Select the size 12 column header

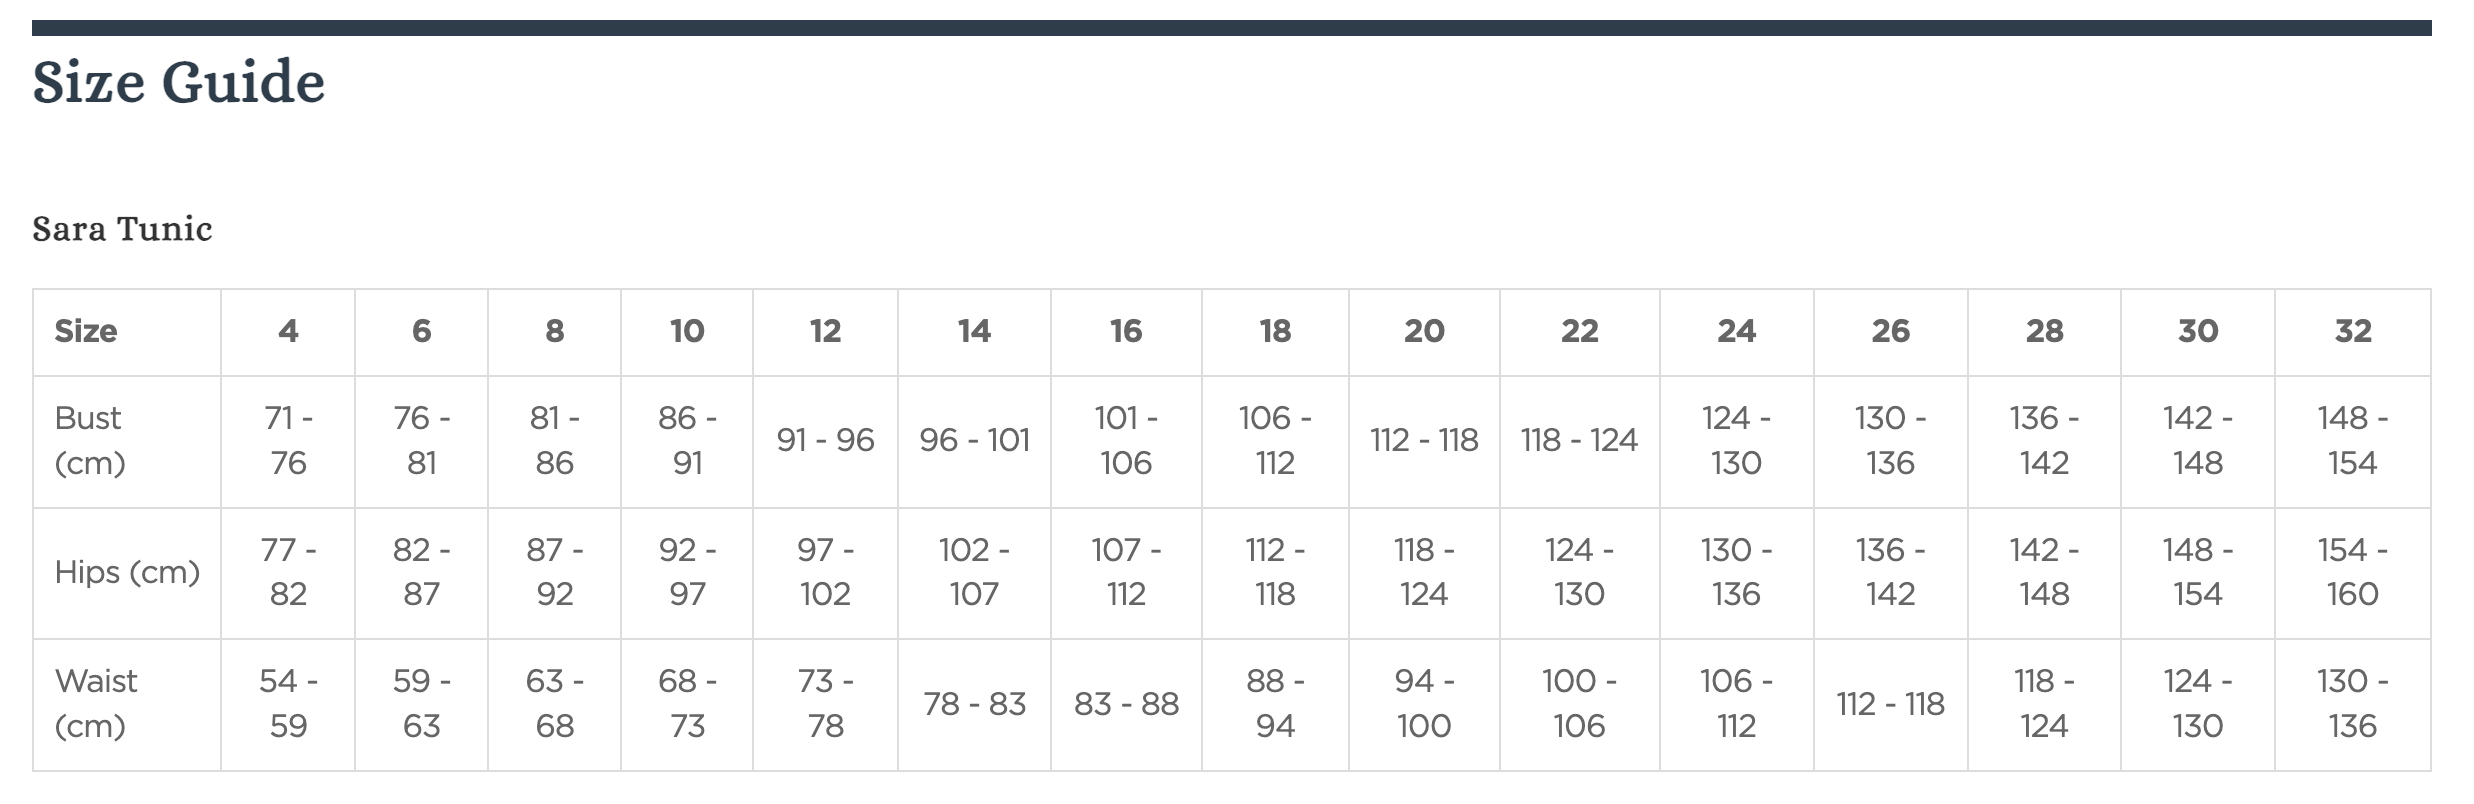pyautogui.click(x=825, y=331)
